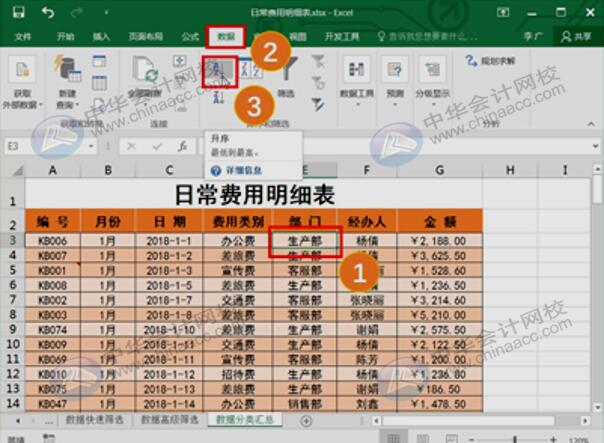Switch to page layout view in status bar
604x443 pixels.
click(x=423, y=438)
